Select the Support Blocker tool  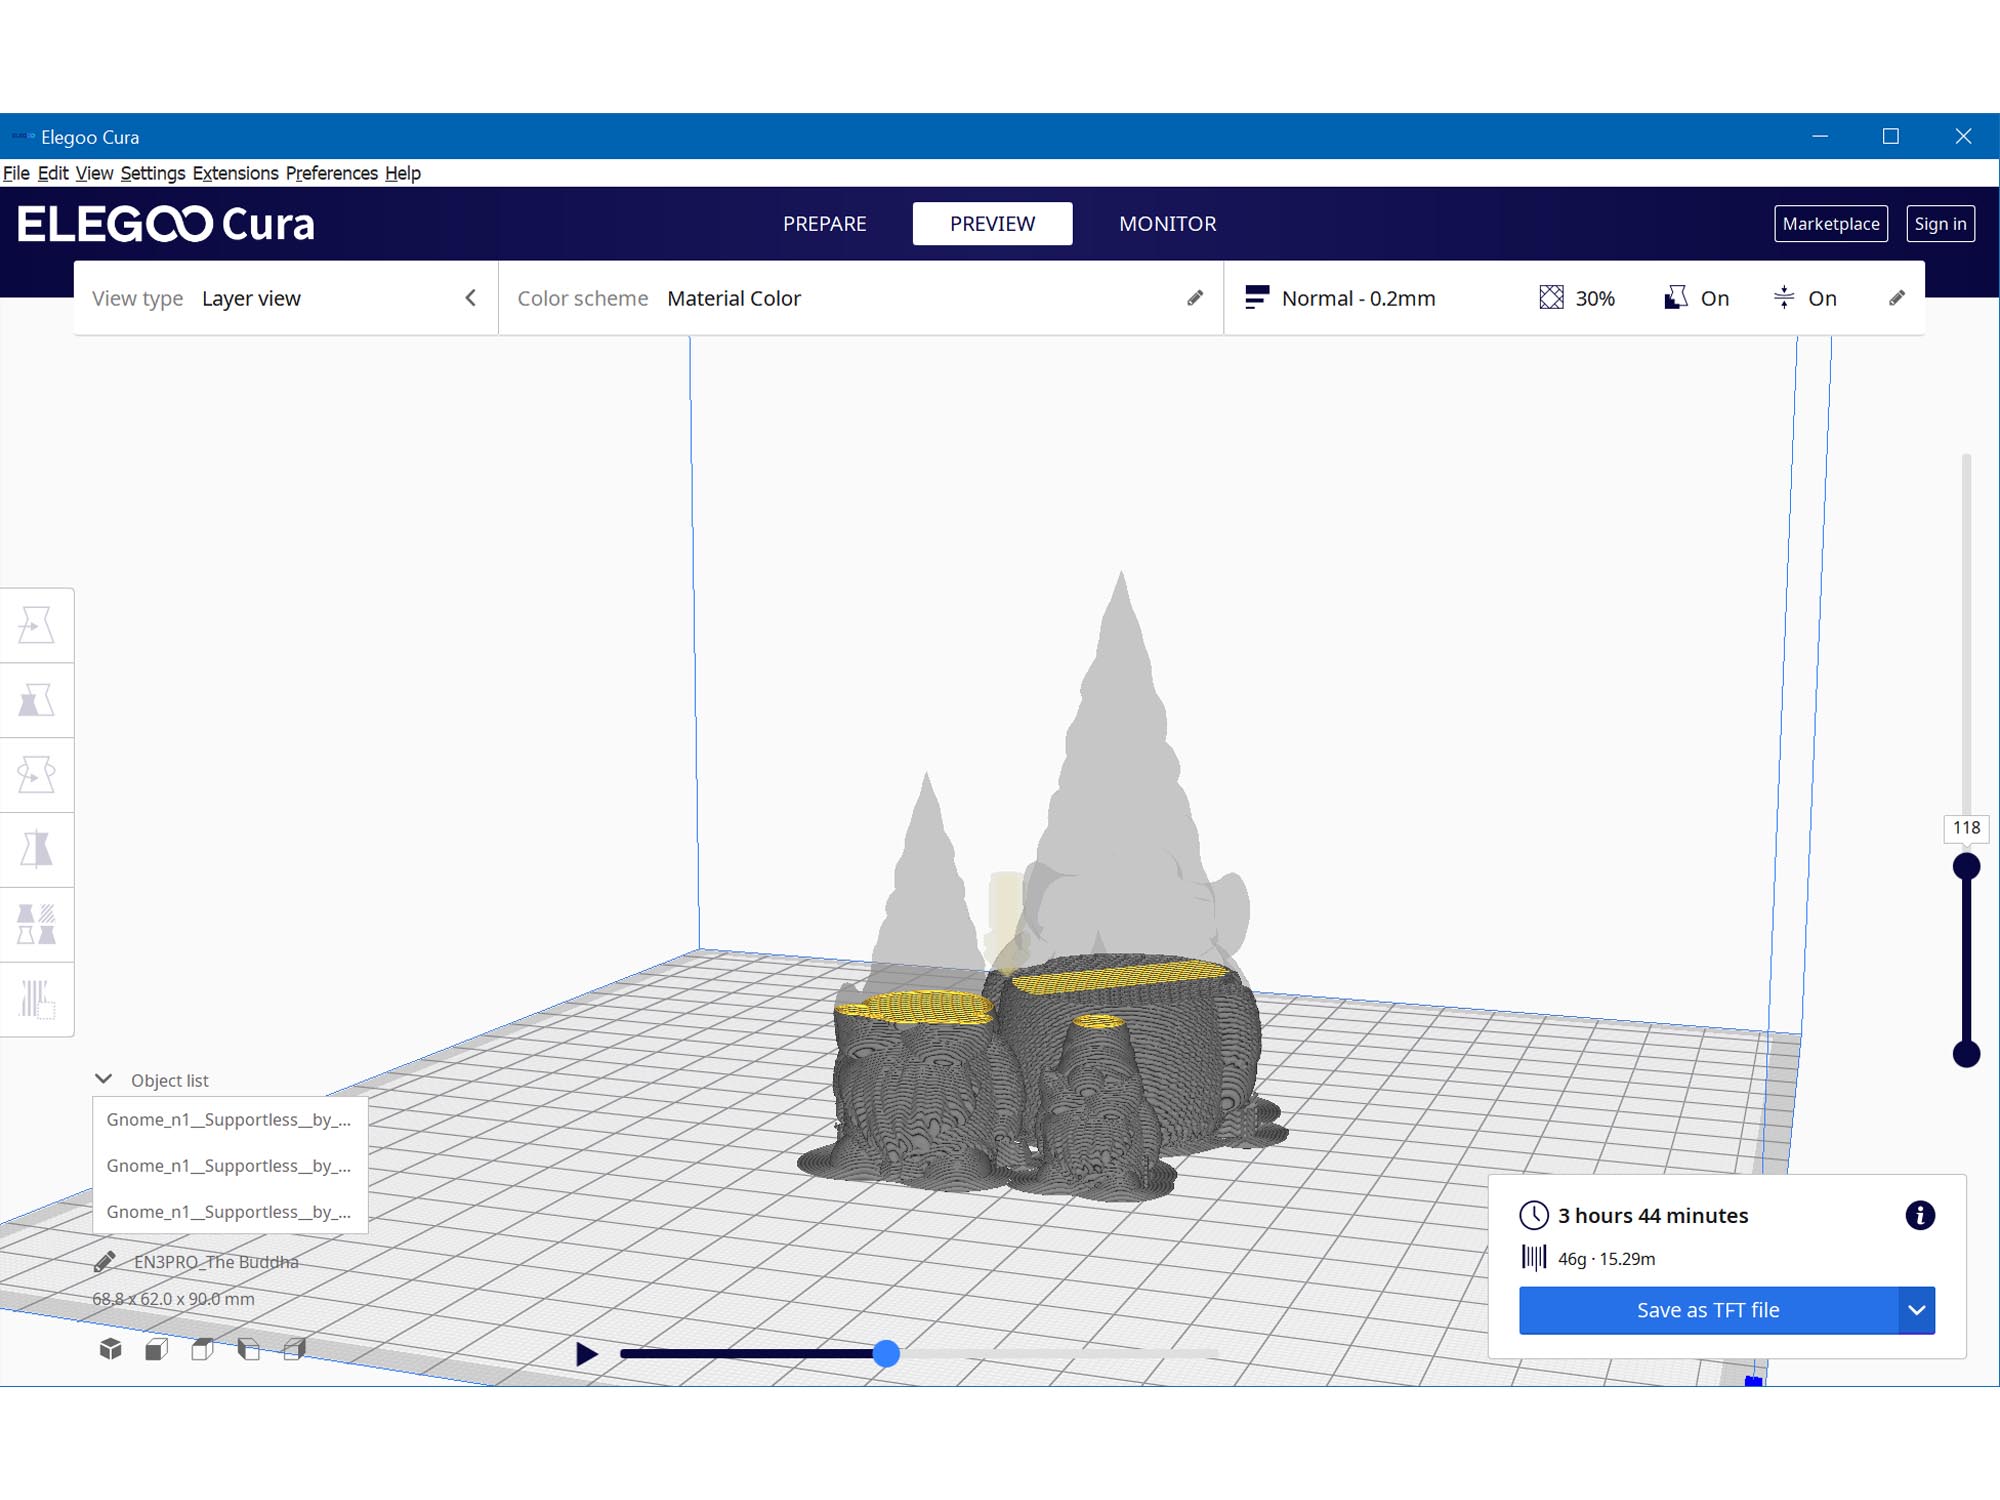37,999
